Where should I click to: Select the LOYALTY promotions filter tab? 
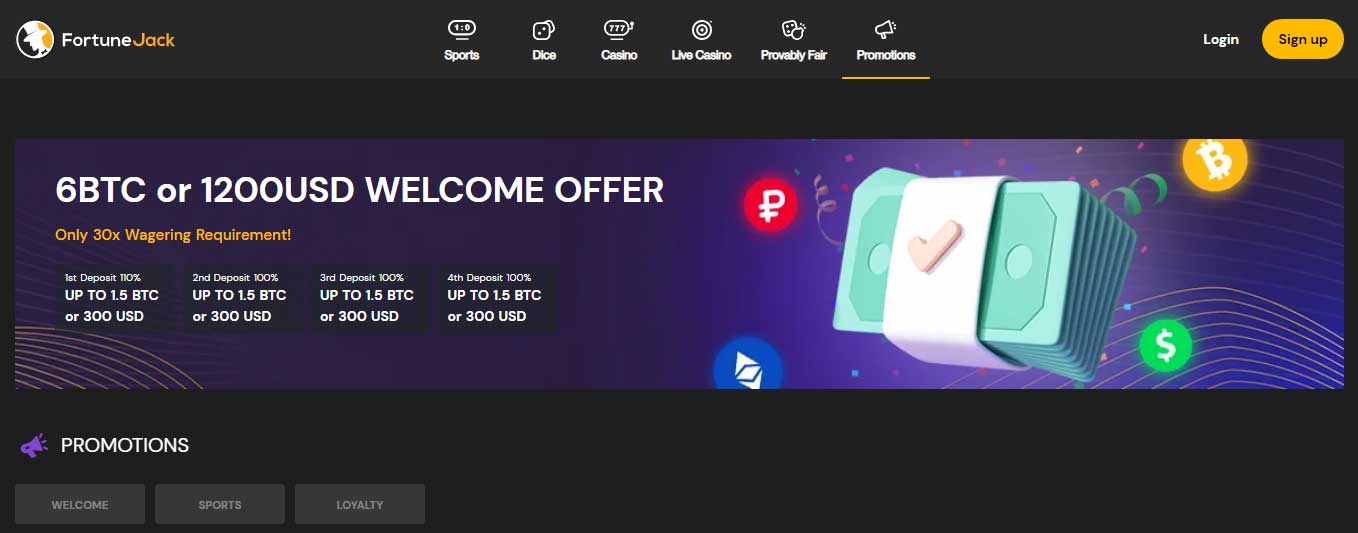pyautogui.click(x=360, y=505)
